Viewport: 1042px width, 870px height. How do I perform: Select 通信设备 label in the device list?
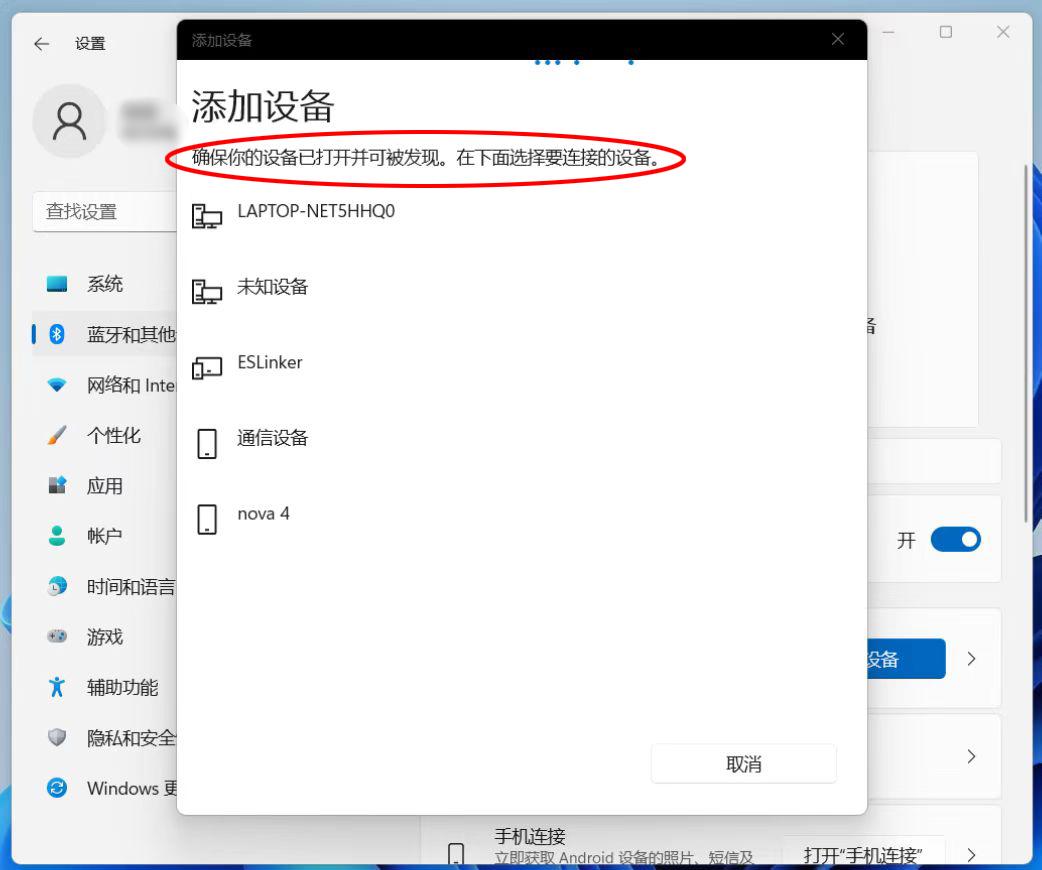(272, 438)
